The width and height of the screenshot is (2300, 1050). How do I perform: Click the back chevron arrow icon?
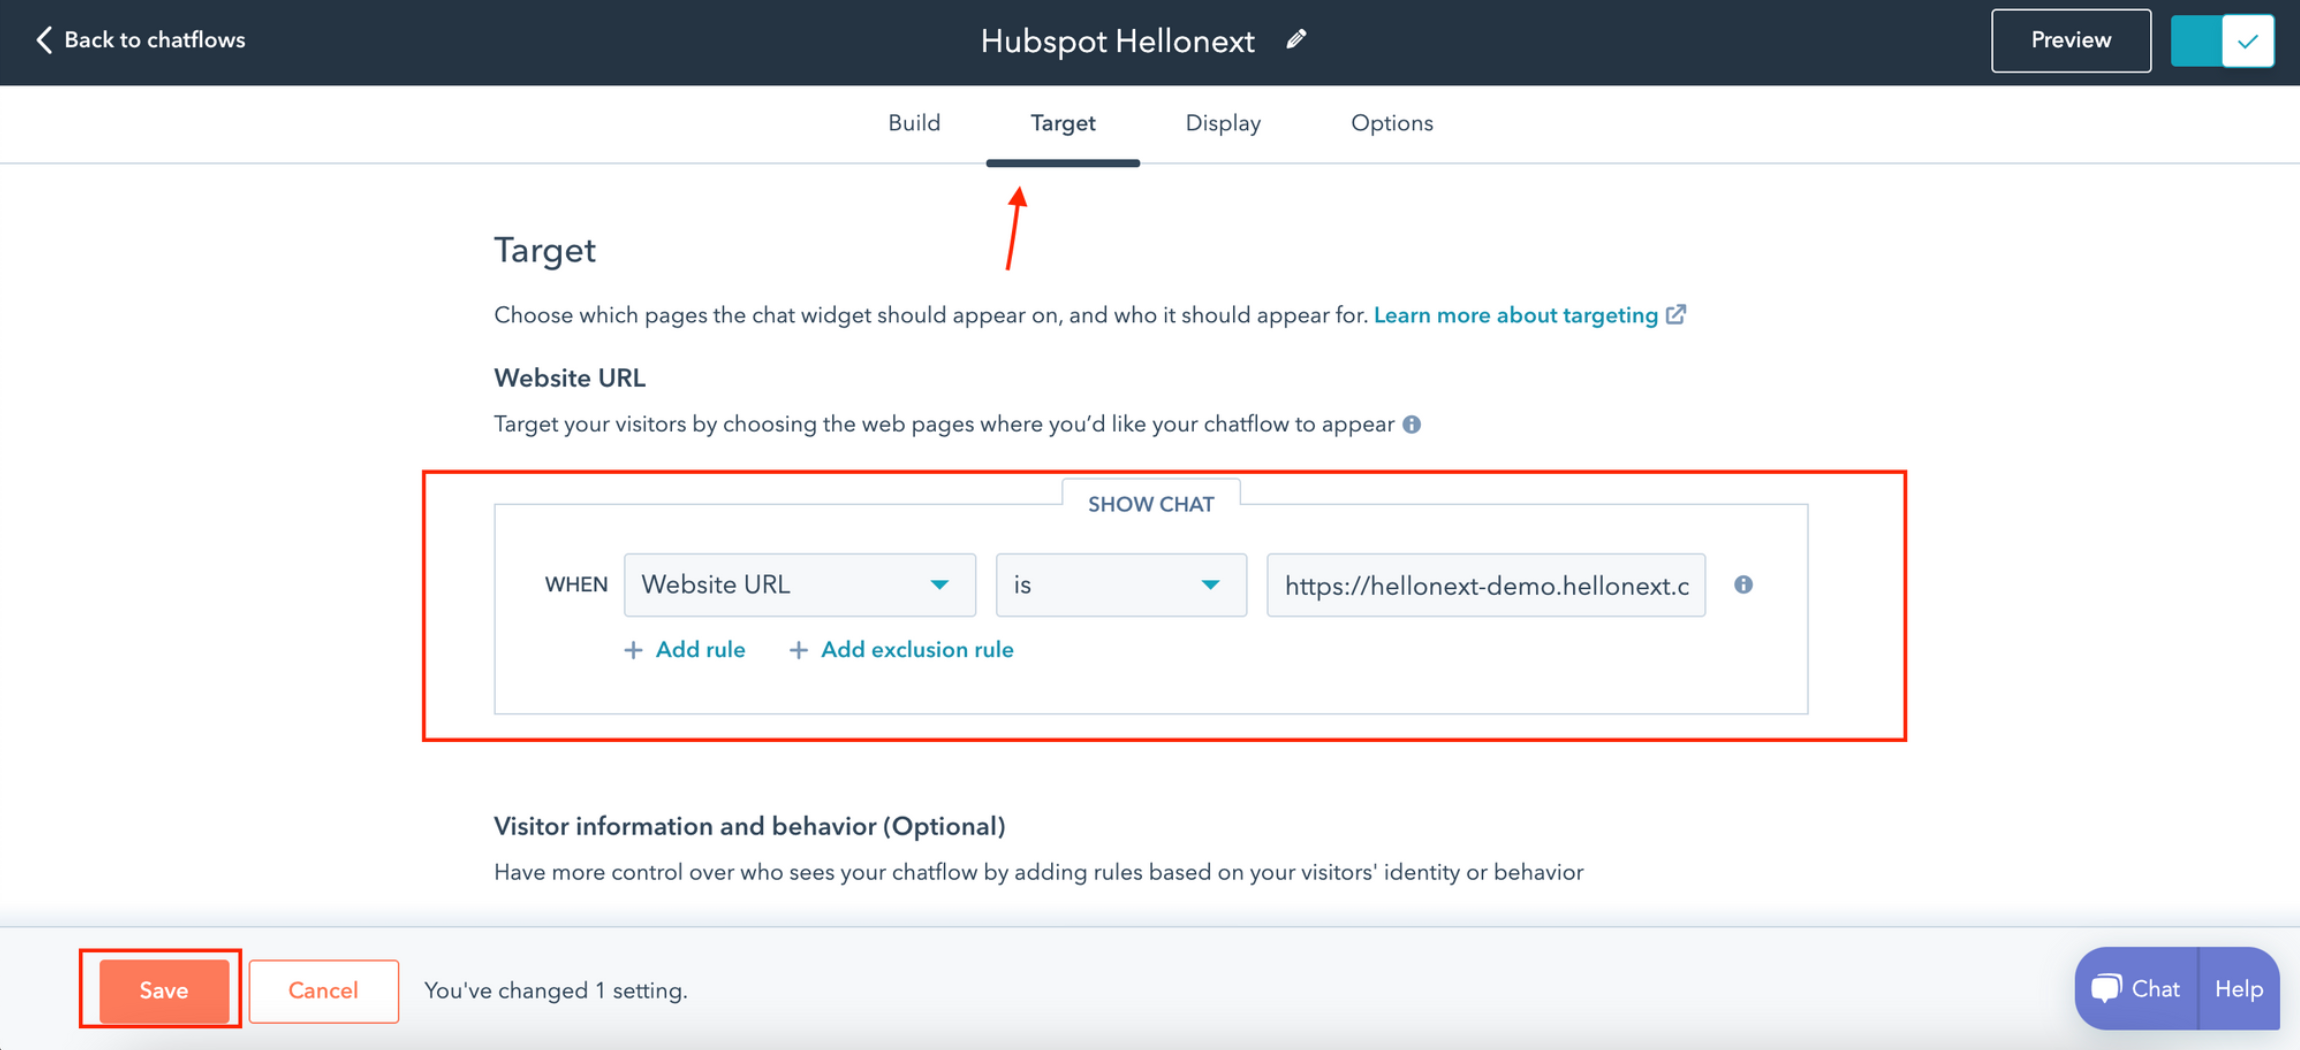(x=44, y=40)
